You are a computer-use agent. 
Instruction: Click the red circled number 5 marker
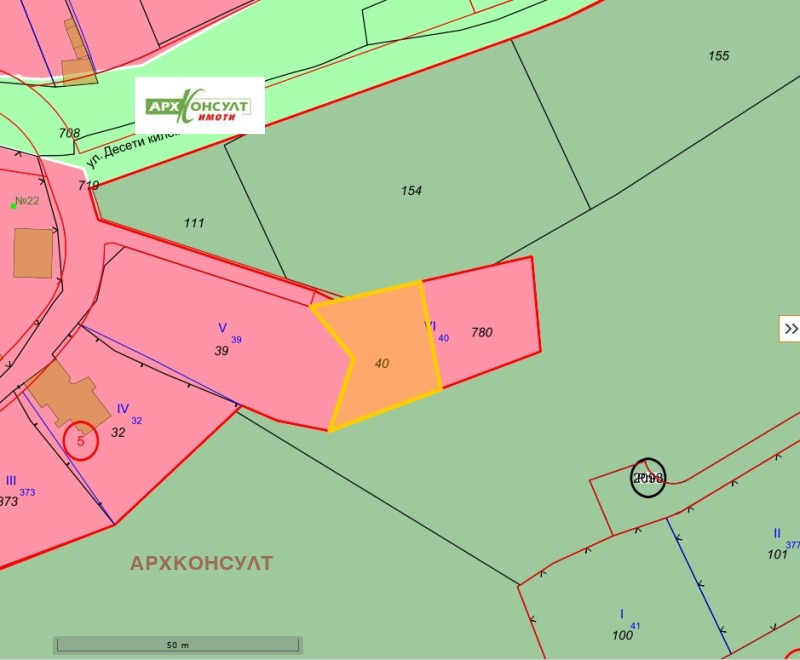click(80, 441)
